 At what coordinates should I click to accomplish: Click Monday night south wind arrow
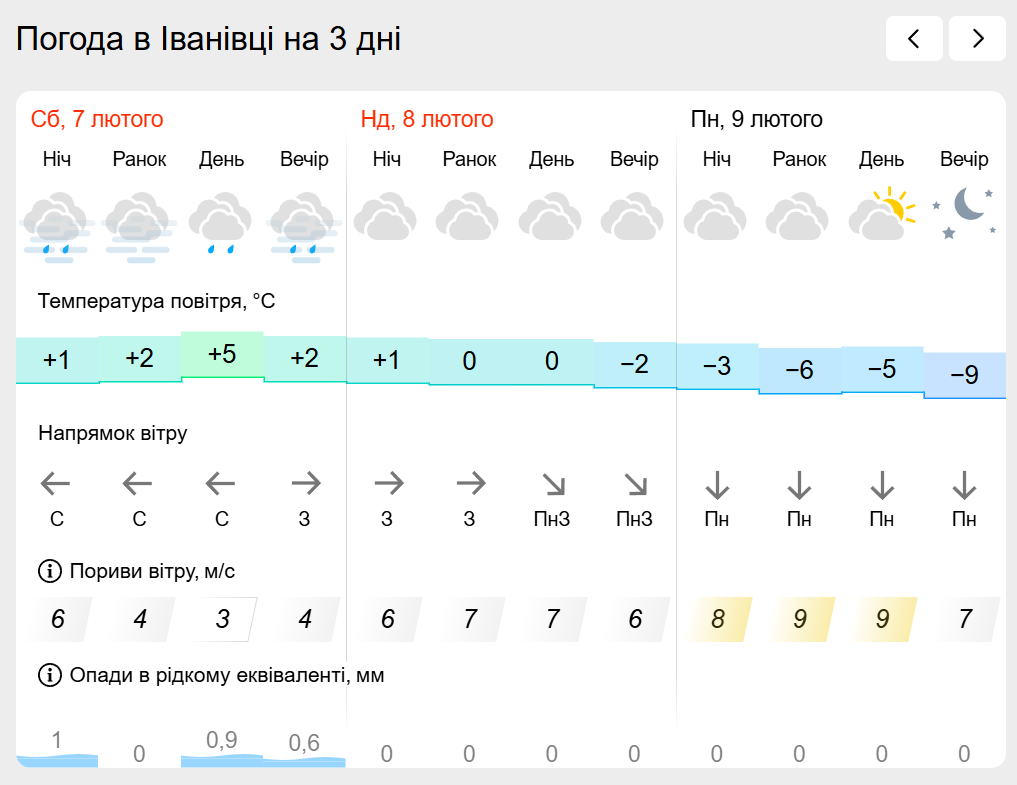pyautogui.click(x=716, y=485)
